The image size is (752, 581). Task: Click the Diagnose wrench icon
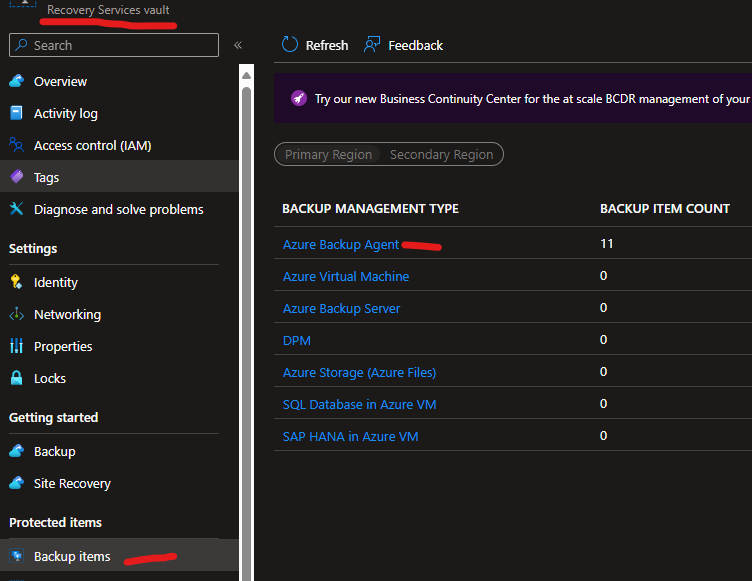(16, 209)
